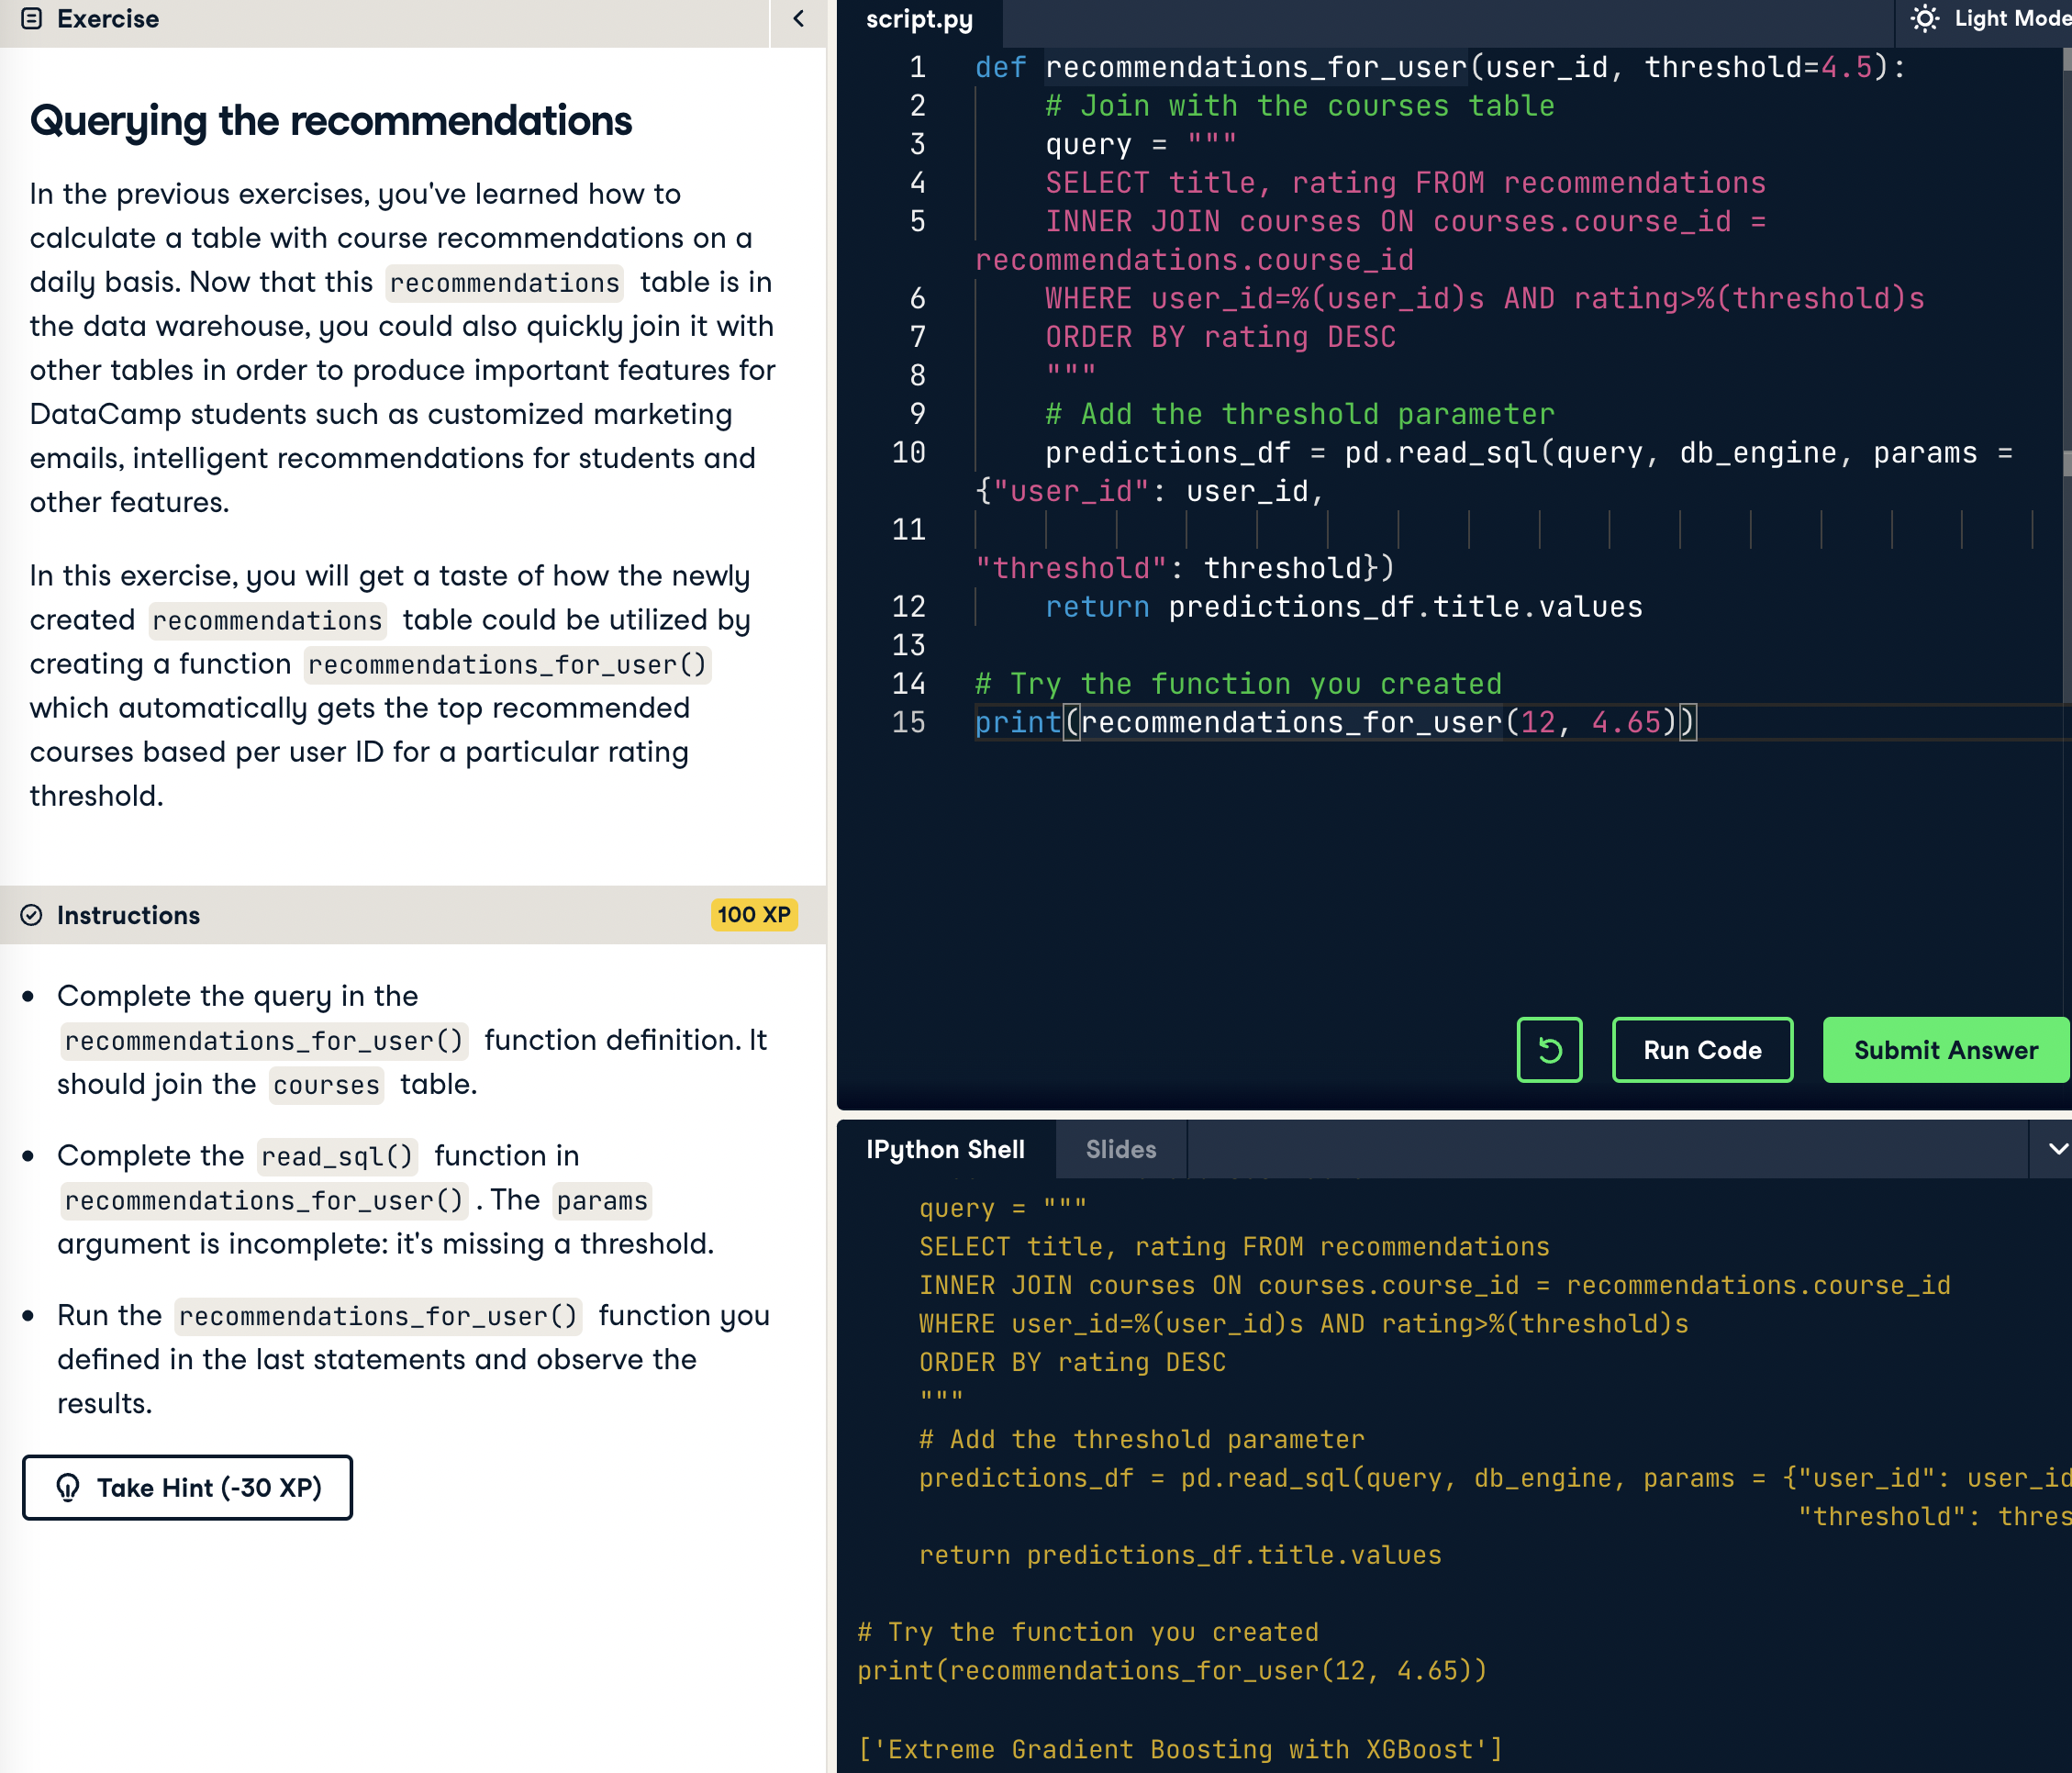Viewport: 2072px width, 1773px height.
Task: Click the 100 XP badge
Action: point(753,915)
